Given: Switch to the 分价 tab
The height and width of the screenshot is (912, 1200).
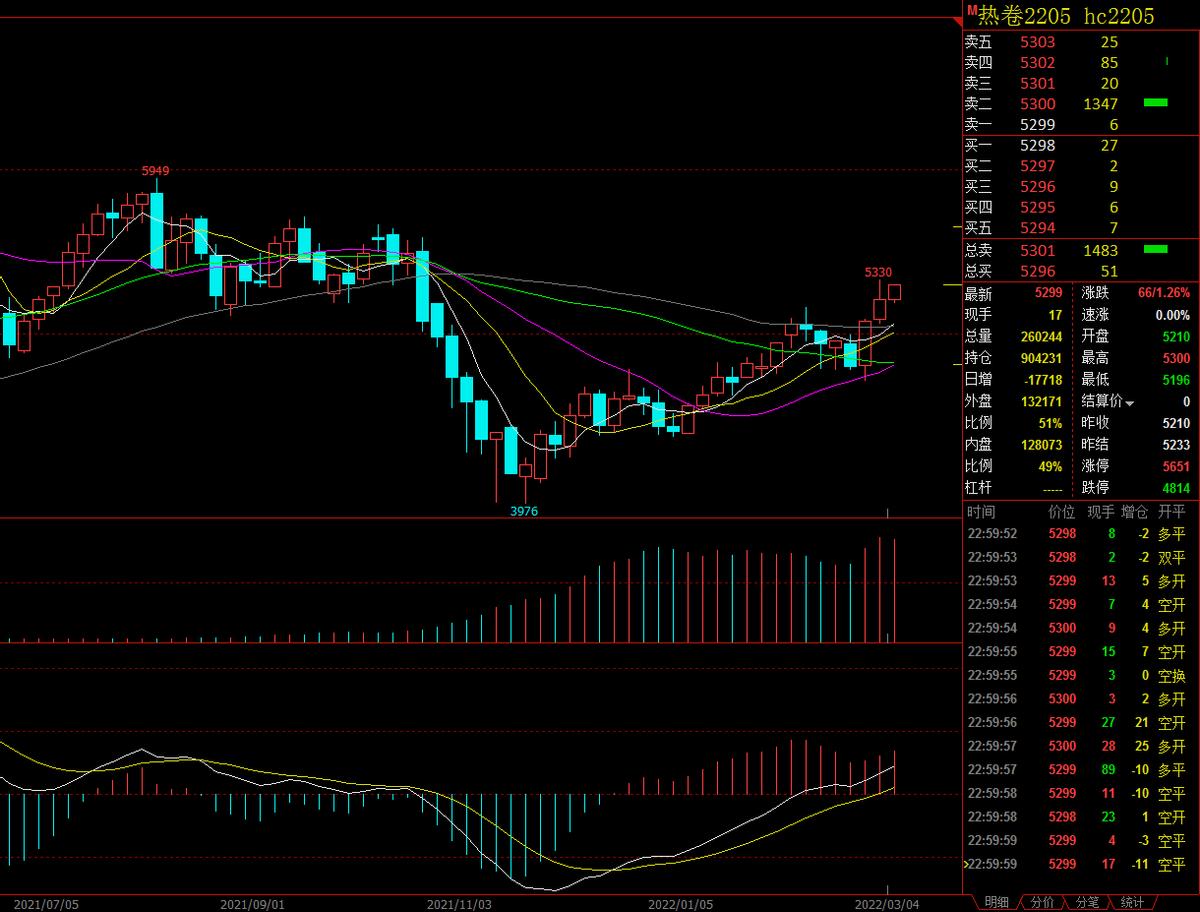Looking at the screenshot, I should pyautogui.click(x=1042, y=902).
